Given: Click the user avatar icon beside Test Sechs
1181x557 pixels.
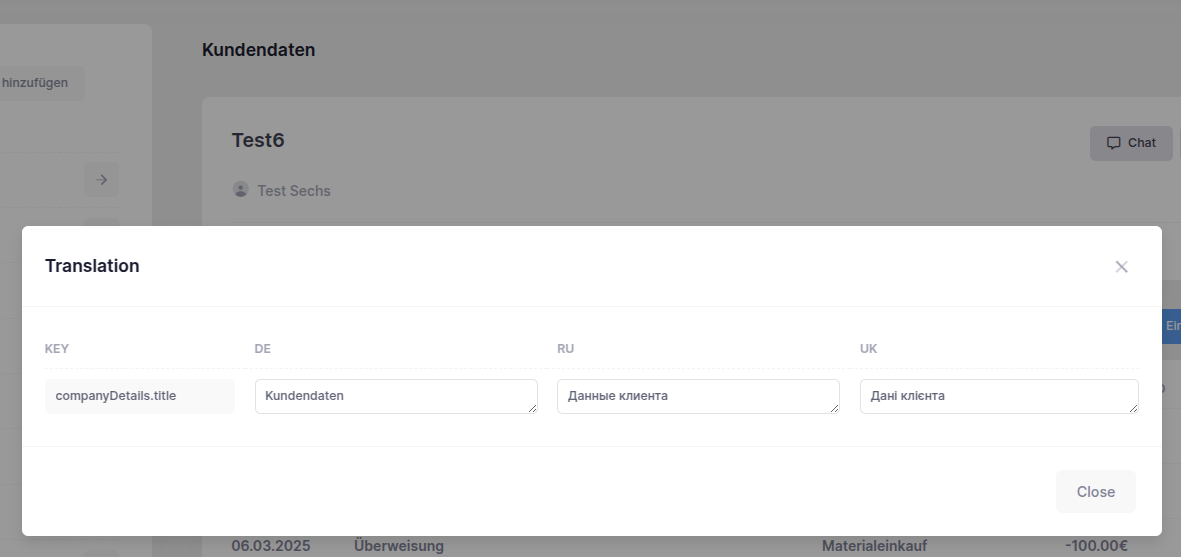Looking at the screenshot, I should pyautogui.click(x=240, y=189).
